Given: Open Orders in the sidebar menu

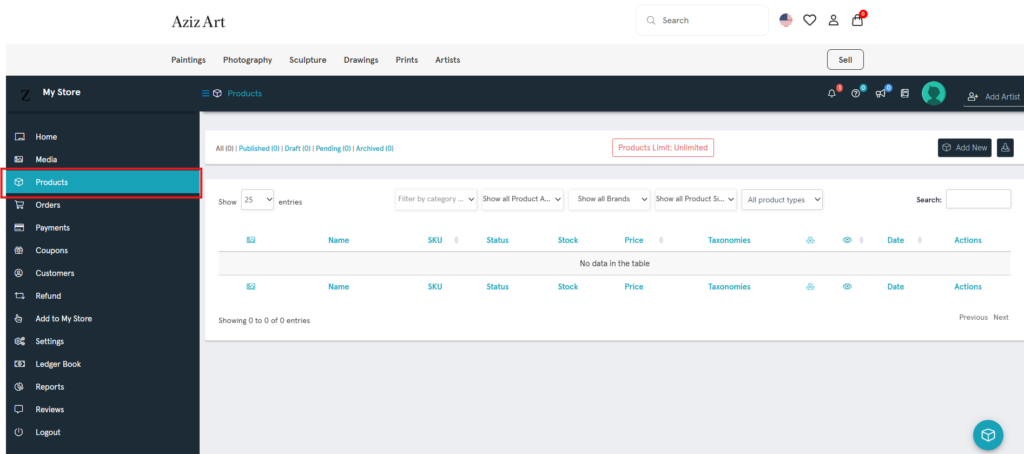Looking at the screenshot, I should [48, 205].
